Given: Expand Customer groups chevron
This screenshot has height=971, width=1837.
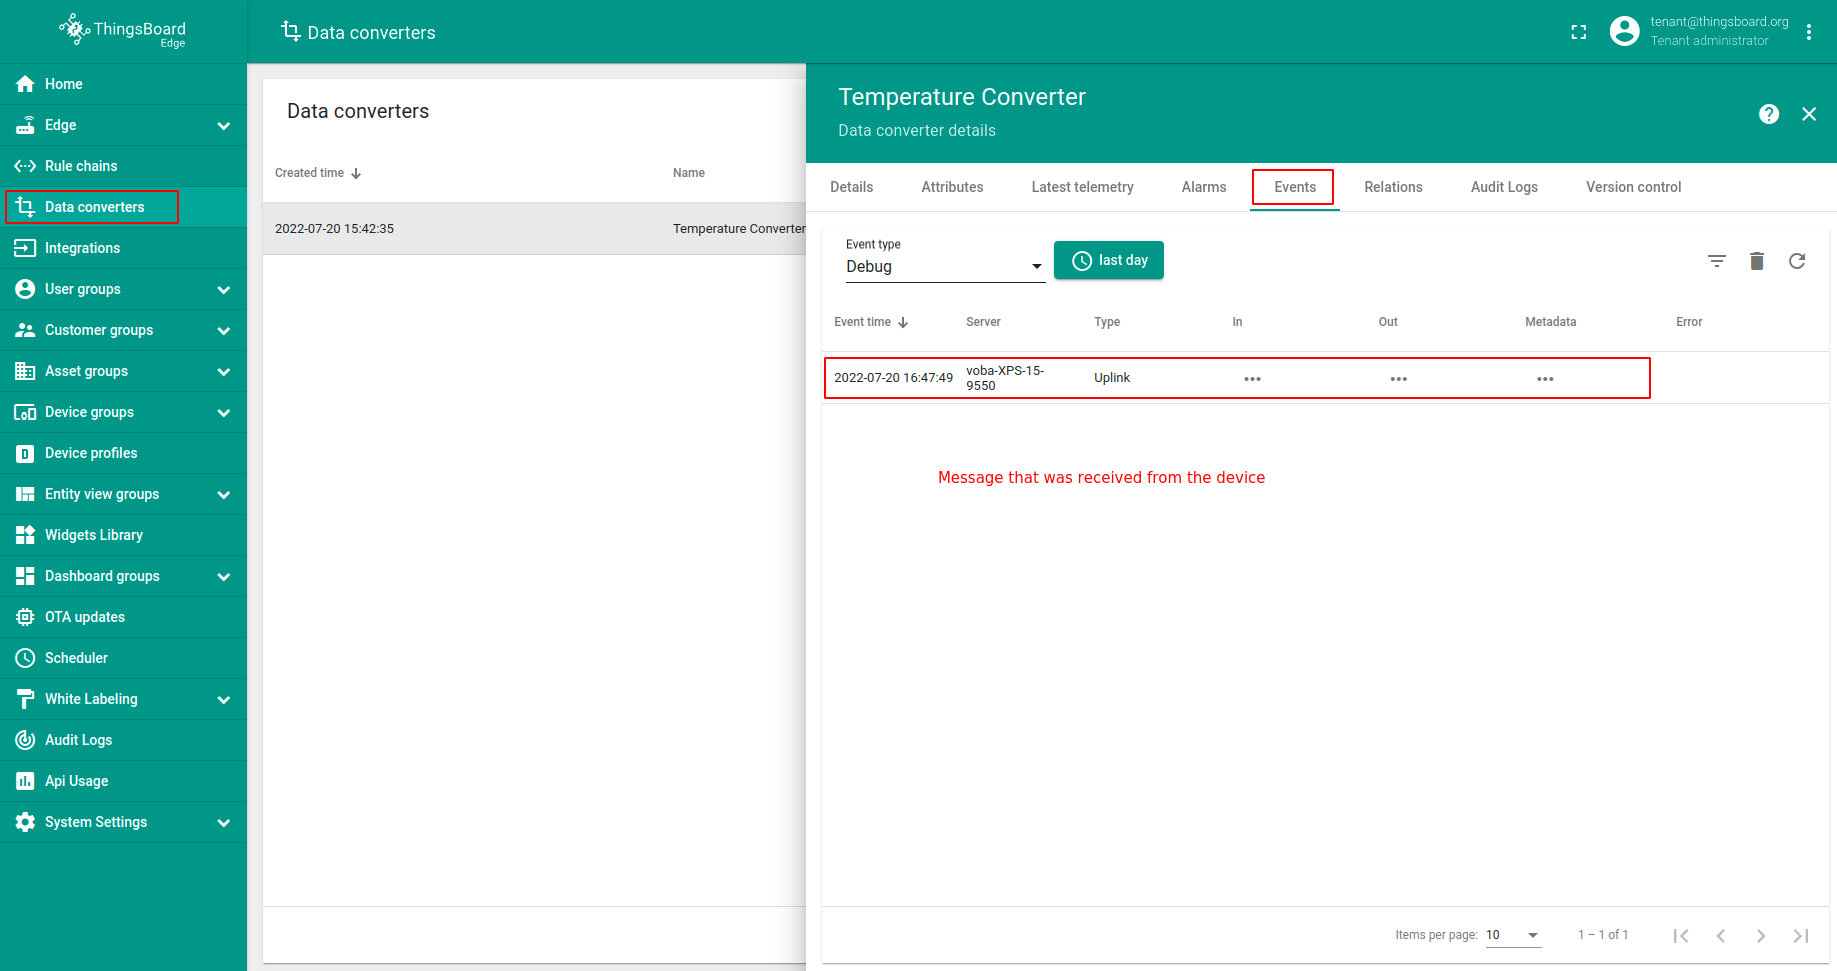Looking at the screenshot, I should click(x=224, y=331).
